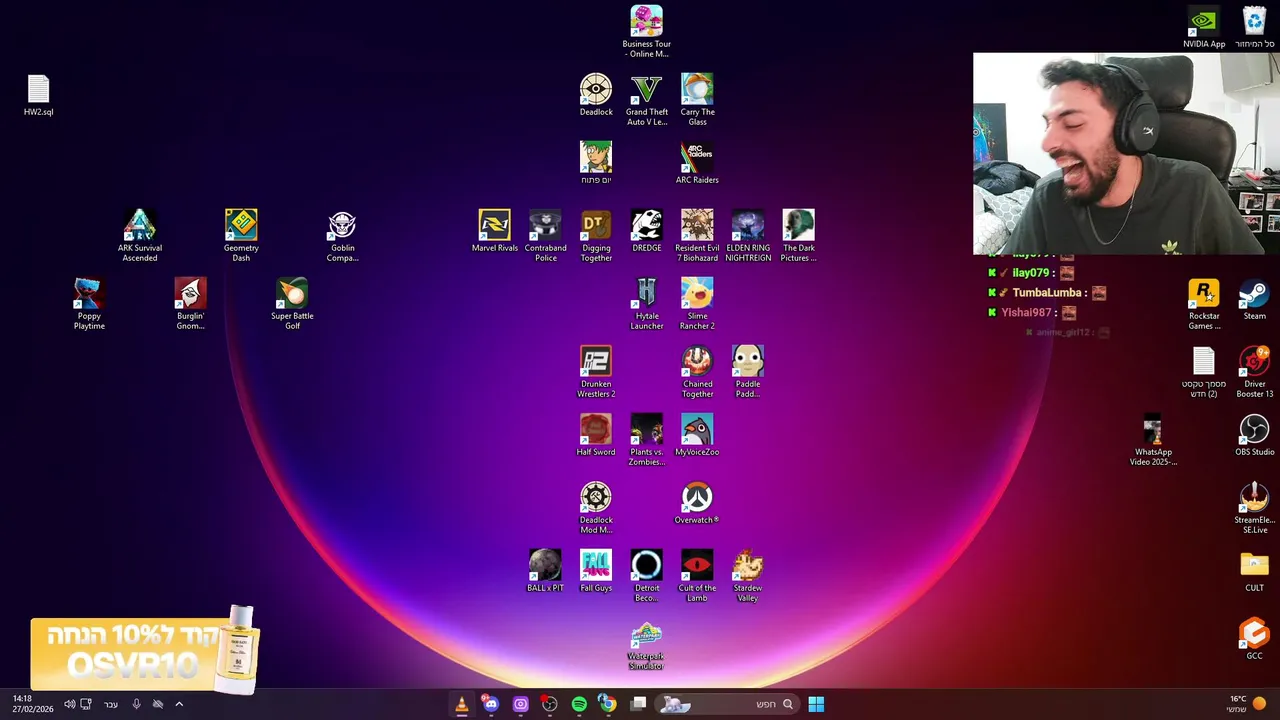This screenshot has width=1280, height=720.
Task: Select the Deadlock desktop shortcut
Action: pyautogui.click(x=596, y=95)
